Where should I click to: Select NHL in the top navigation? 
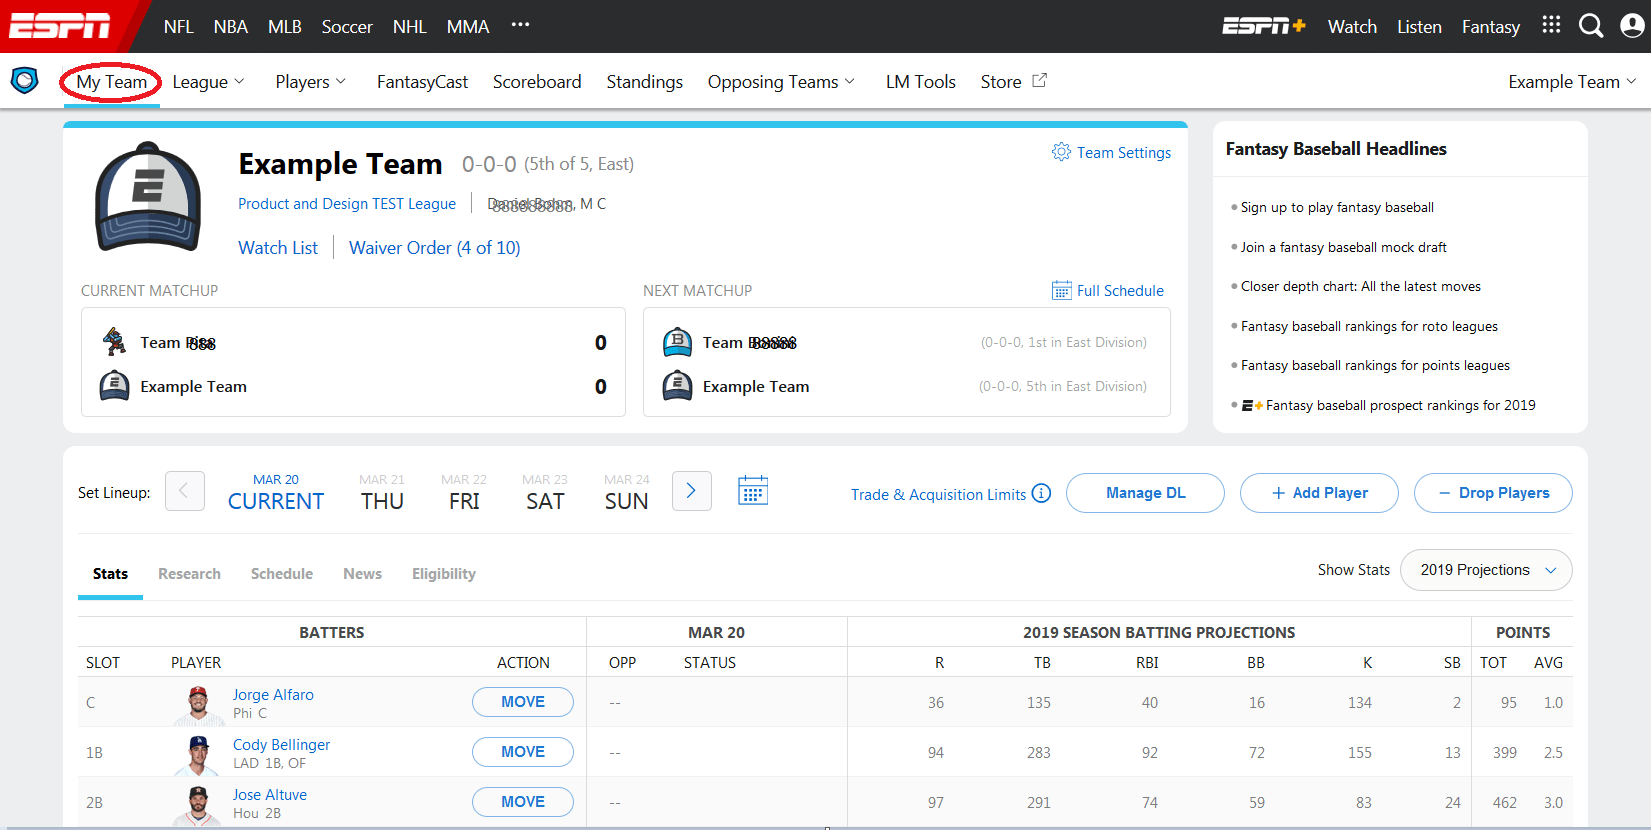pos(410,27)
